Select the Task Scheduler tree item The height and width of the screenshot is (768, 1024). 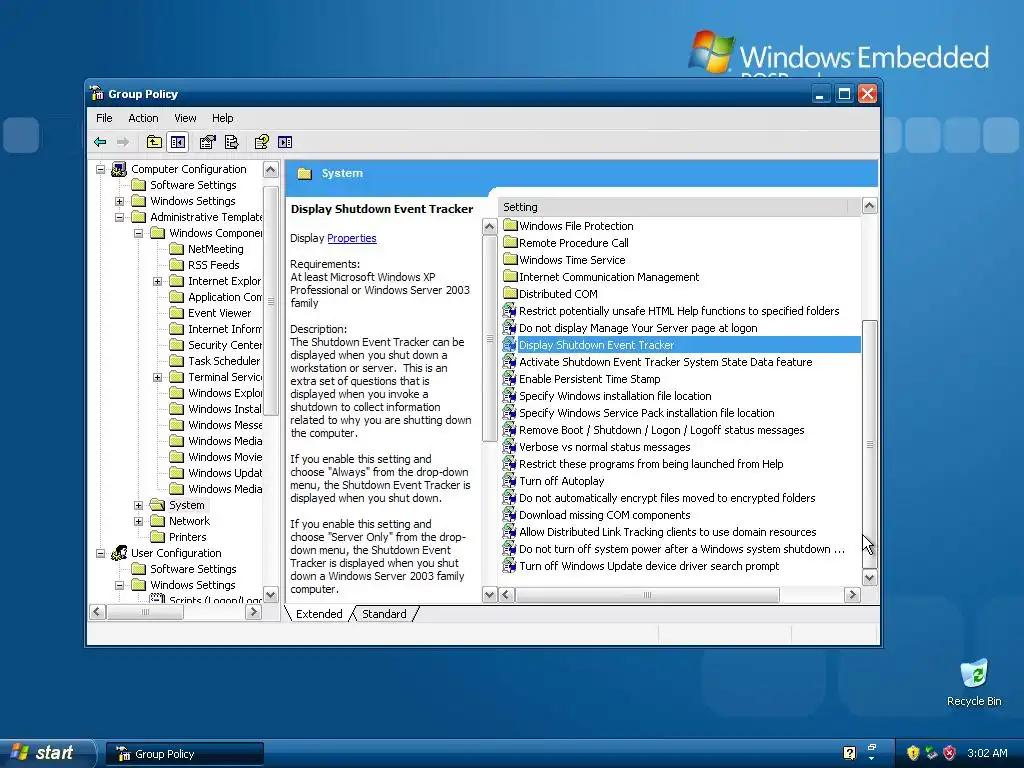(x=224, y=361)
